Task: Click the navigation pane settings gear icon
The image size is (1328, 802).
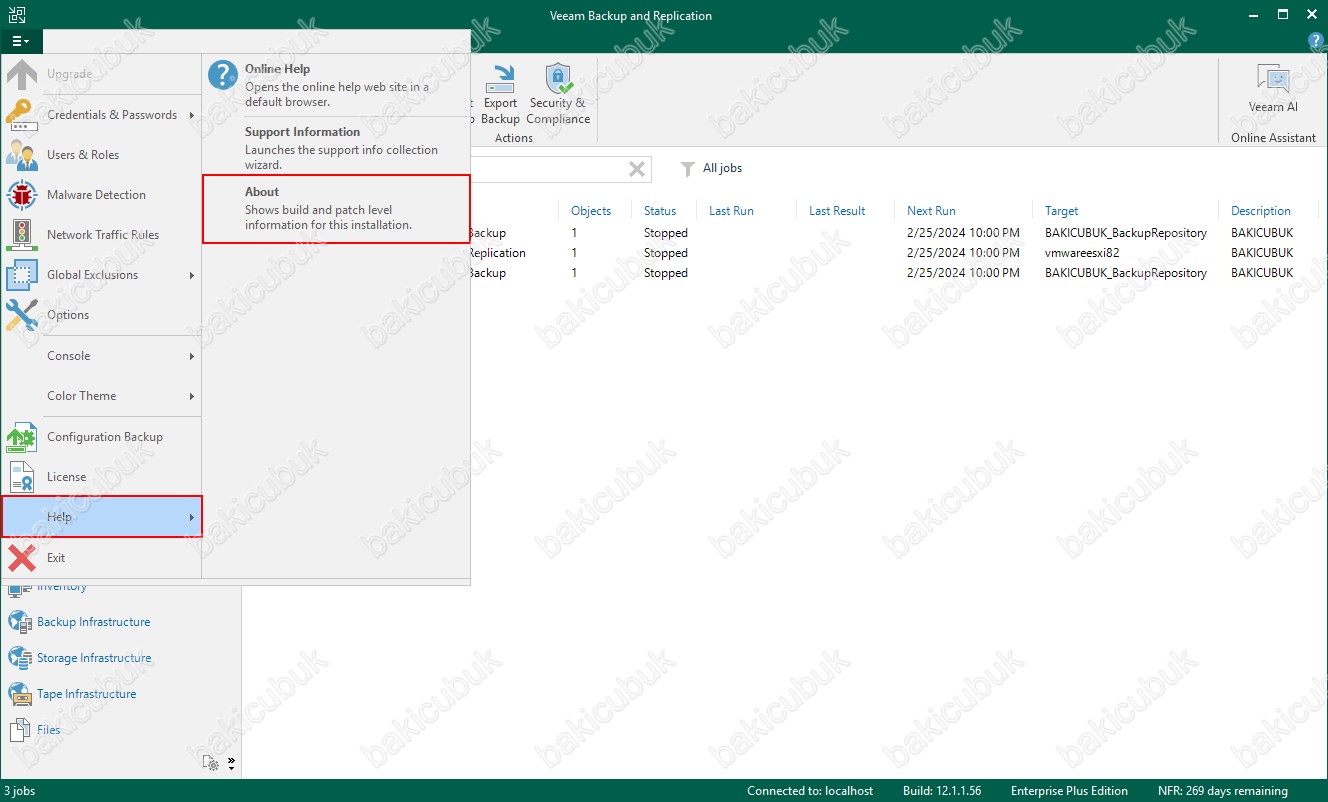Action: [x=211, y=763]
